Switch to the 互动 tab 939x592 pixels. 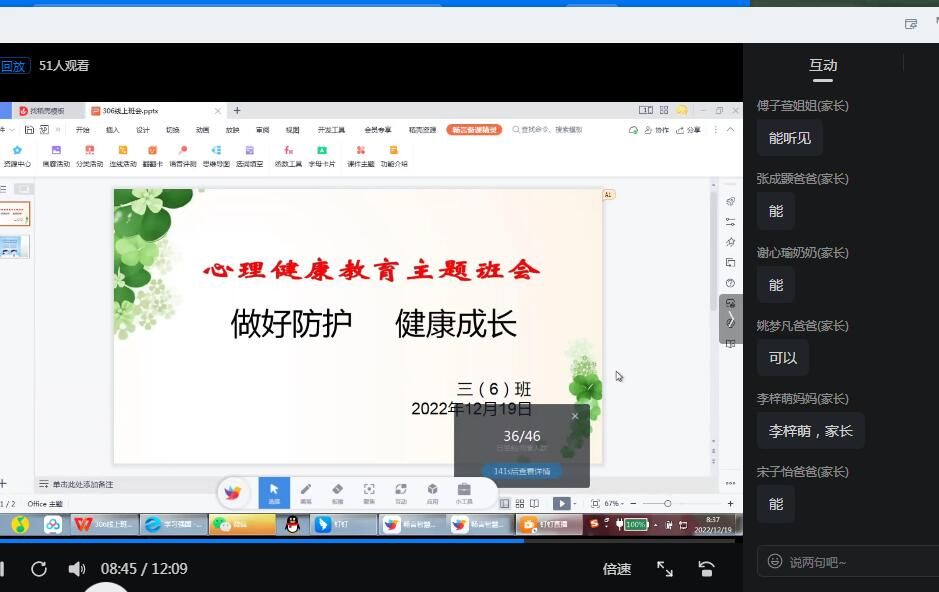tap(823, 66)
